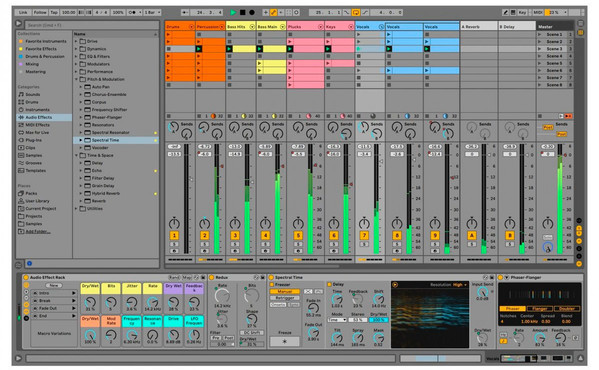Screen dimensions: 599x370
Task: Expand the Utilities folder
Action: coord(76,208)
